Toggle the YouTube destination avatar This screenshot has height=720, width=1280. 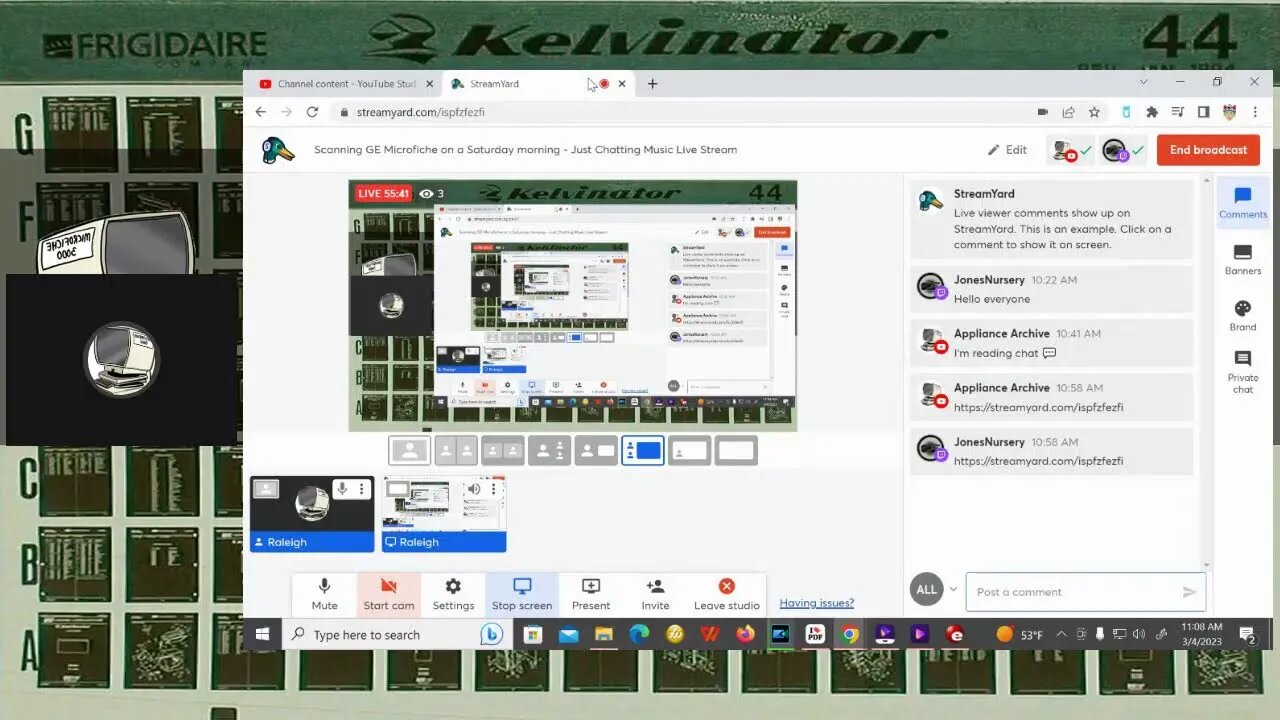coord(1070,150)
